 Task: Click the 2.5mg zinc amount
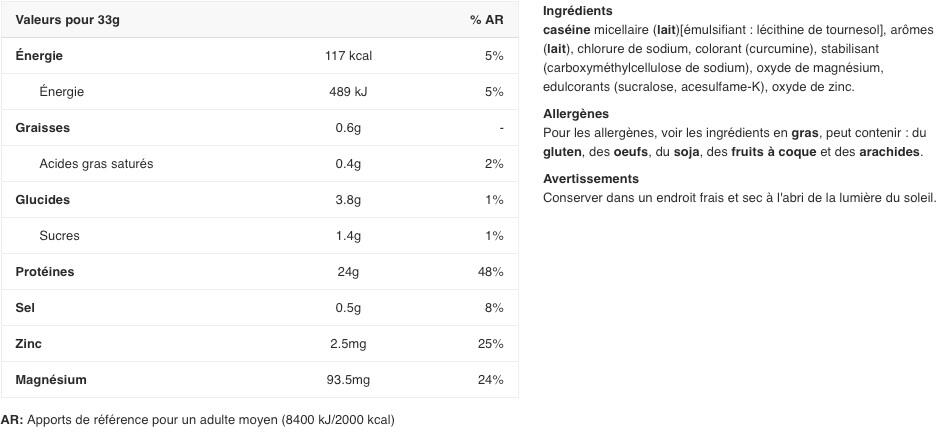click(348, 344)
